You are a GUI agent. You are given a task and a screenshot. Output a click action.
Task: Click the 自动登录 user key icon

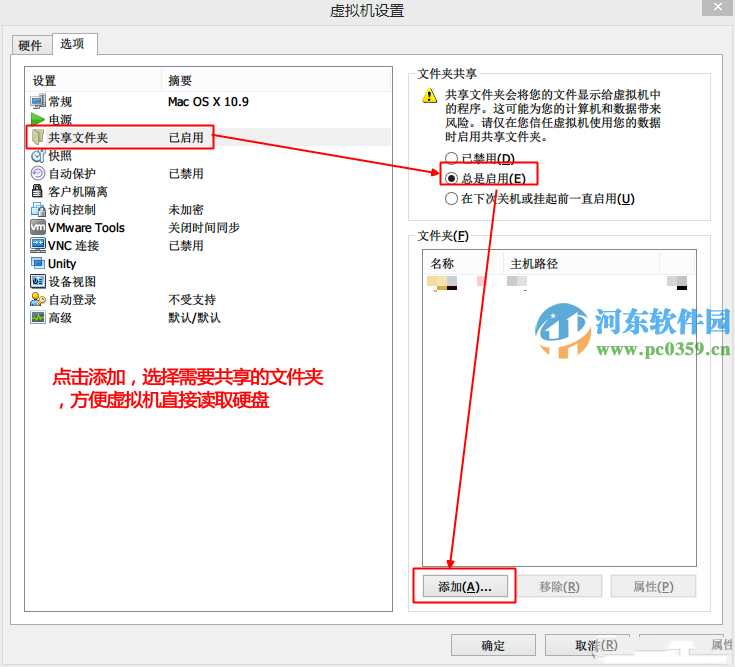38,299
